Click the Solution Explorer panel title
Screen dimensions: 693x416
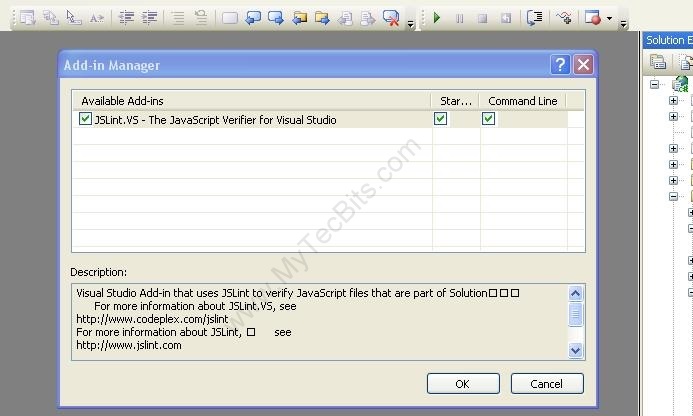(668, 40)
